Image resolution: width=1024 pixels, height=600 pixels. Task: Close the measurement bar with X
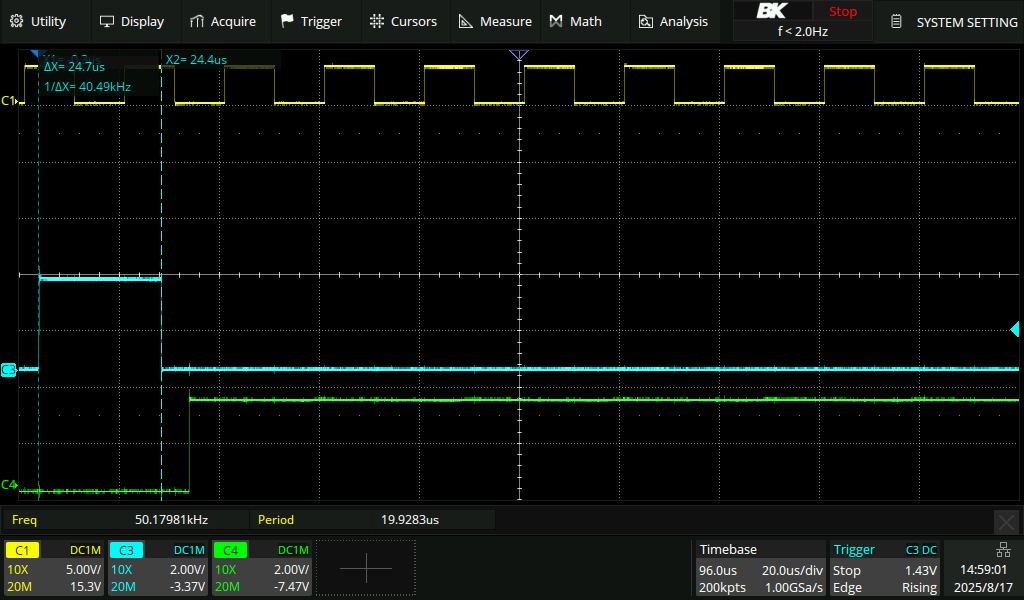[x=1006, y=522]
